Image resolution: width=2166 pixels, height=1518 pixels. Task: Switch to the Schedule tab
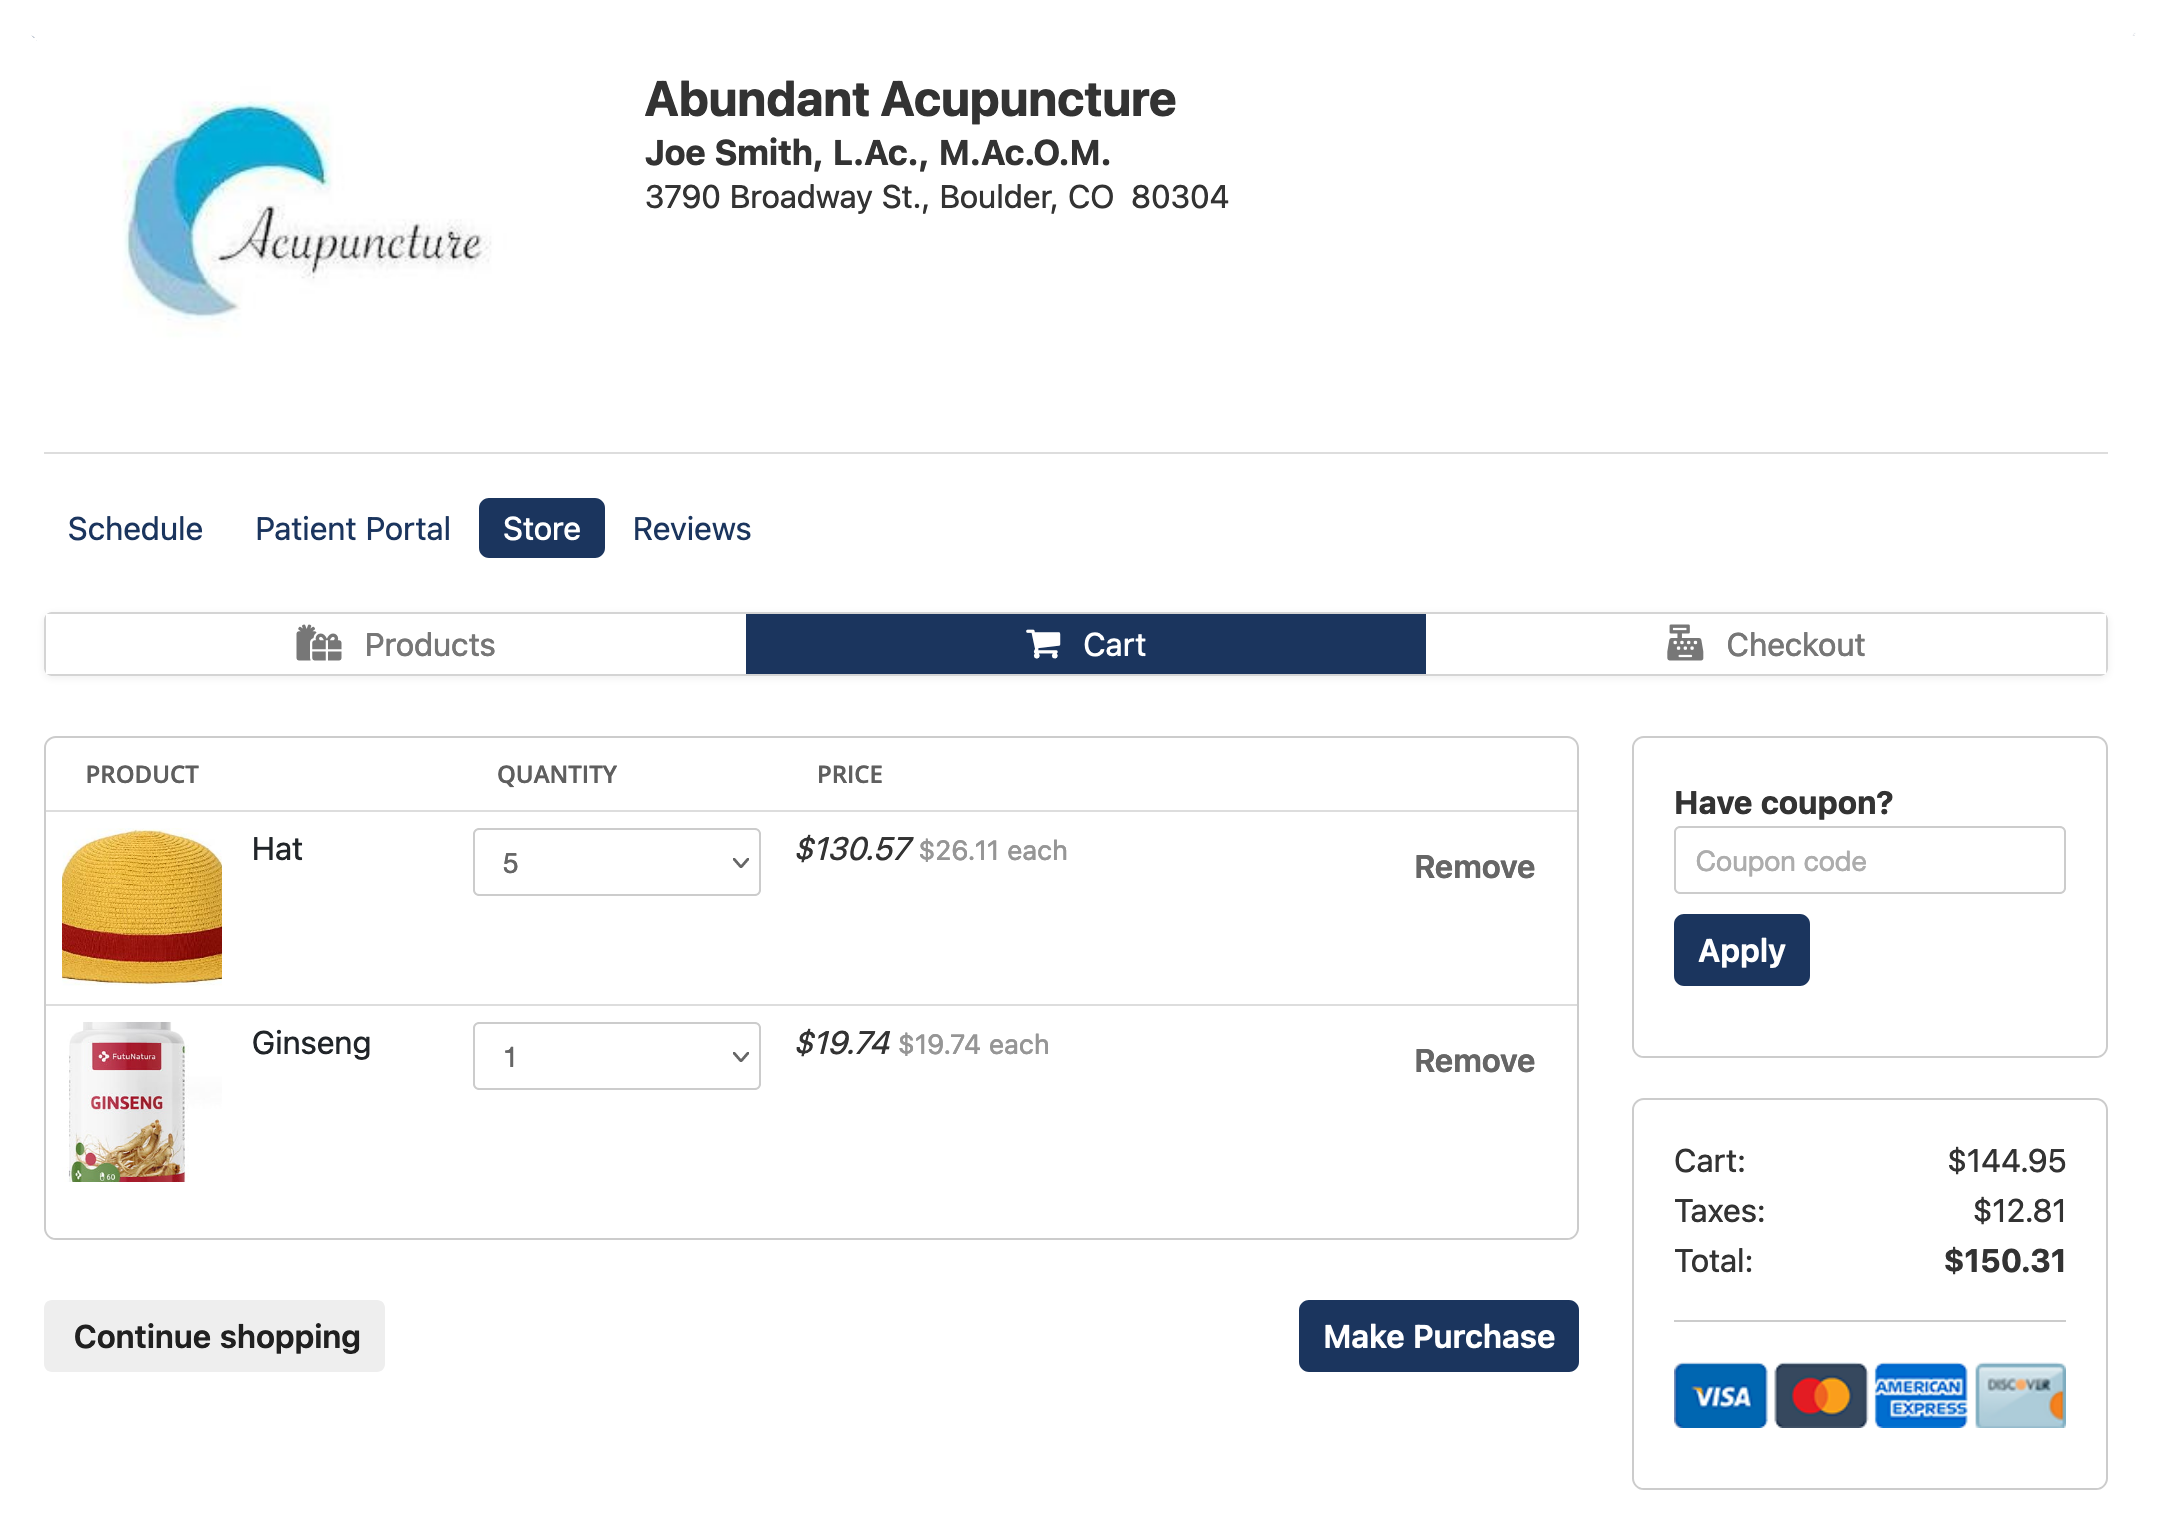coord(135,528)
